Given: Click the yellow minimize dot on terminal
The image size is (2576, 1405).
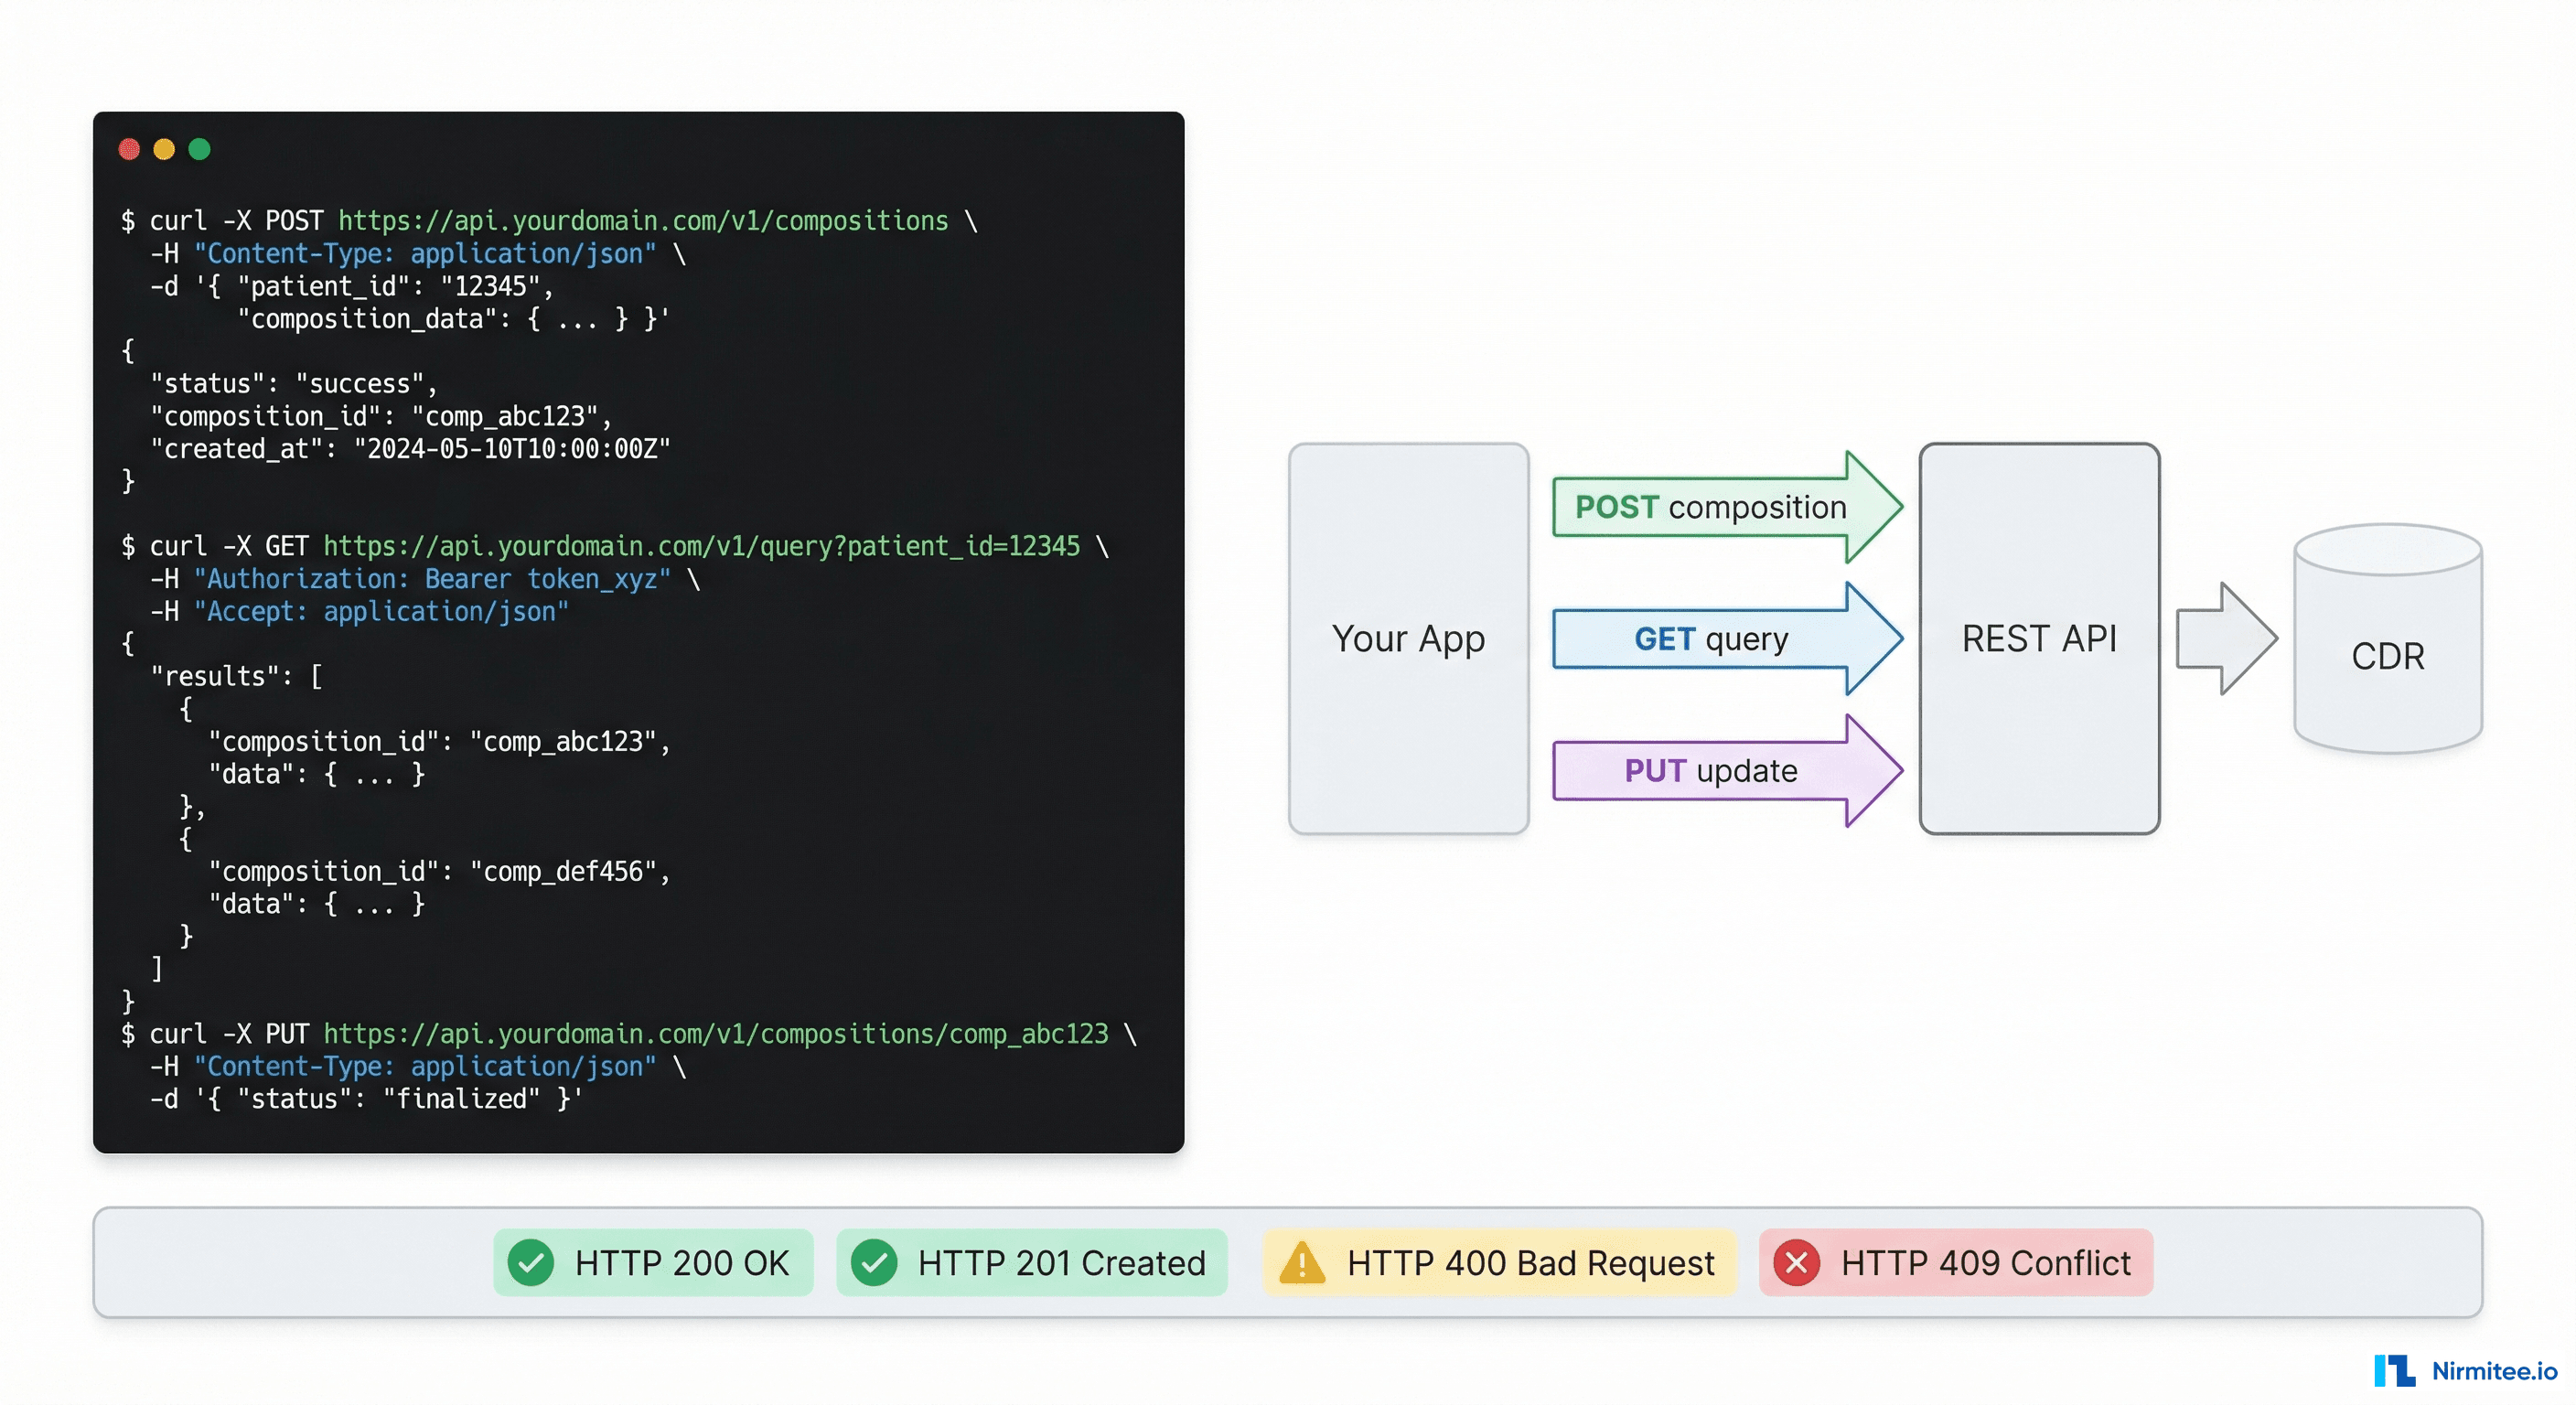Looking at the screenshot, I should (x=164, y=150).
